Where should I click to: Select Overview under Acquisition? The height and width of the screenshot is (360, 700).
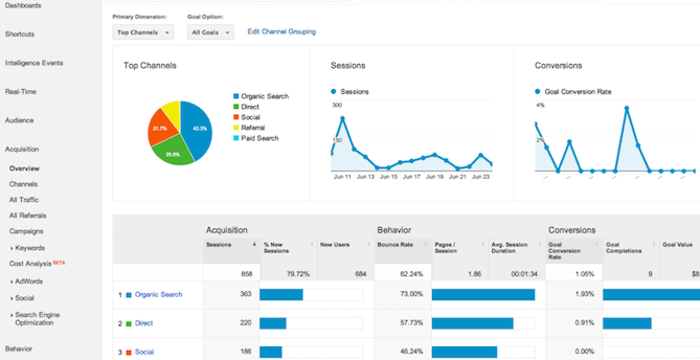(x=25, y=168)
